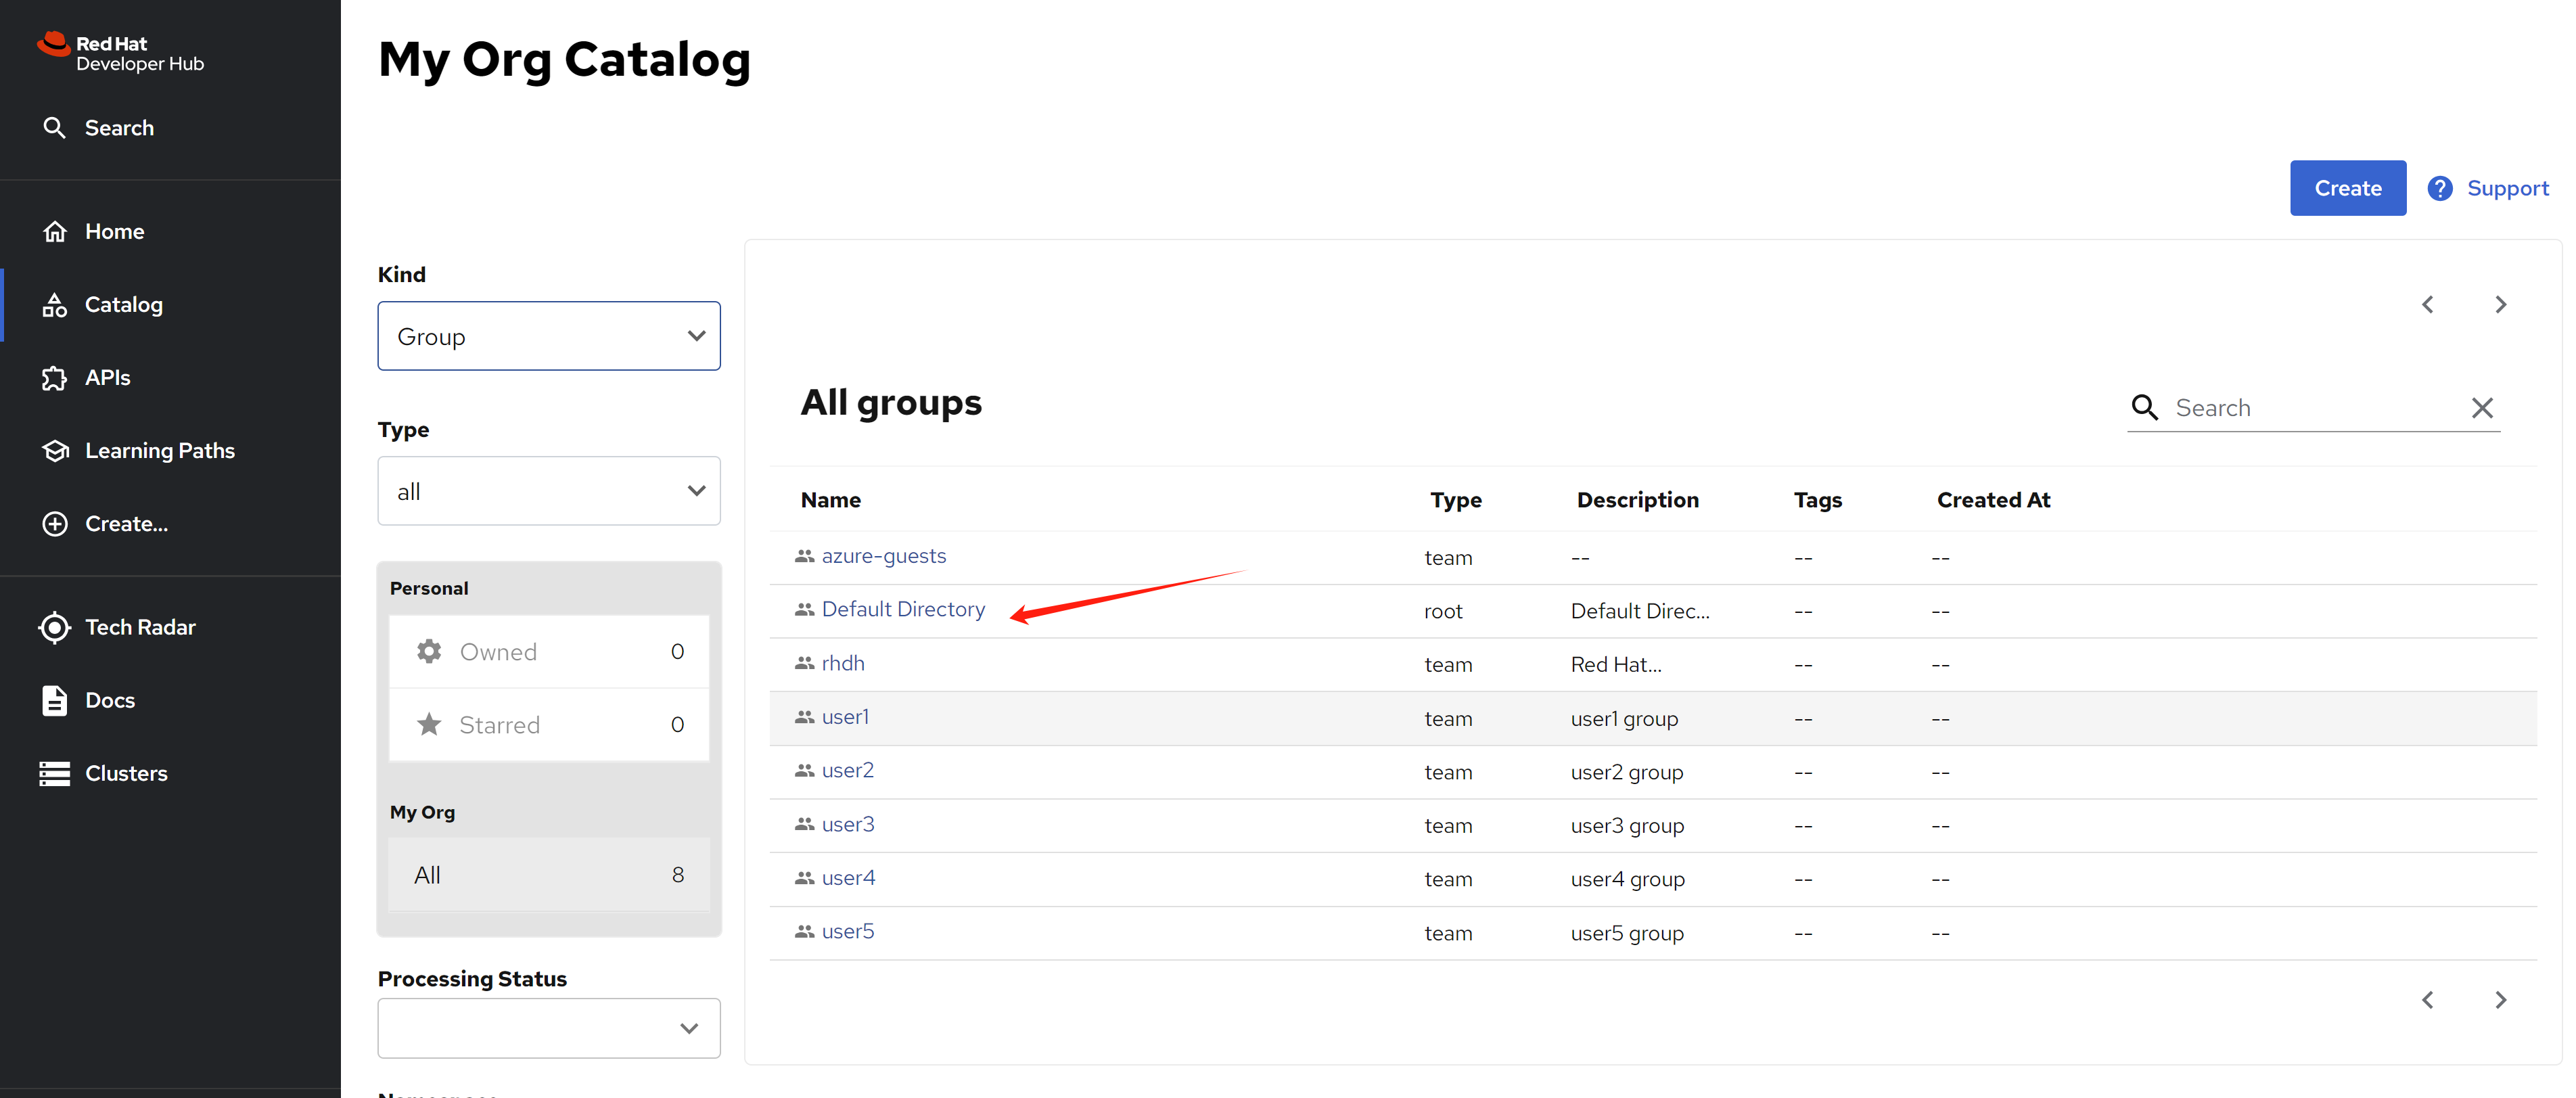The width and height of the screenshot is (2576, 1098).
Task: Go to the previous page using the bottom arrow
Action: click(x=2427, y=1000)
